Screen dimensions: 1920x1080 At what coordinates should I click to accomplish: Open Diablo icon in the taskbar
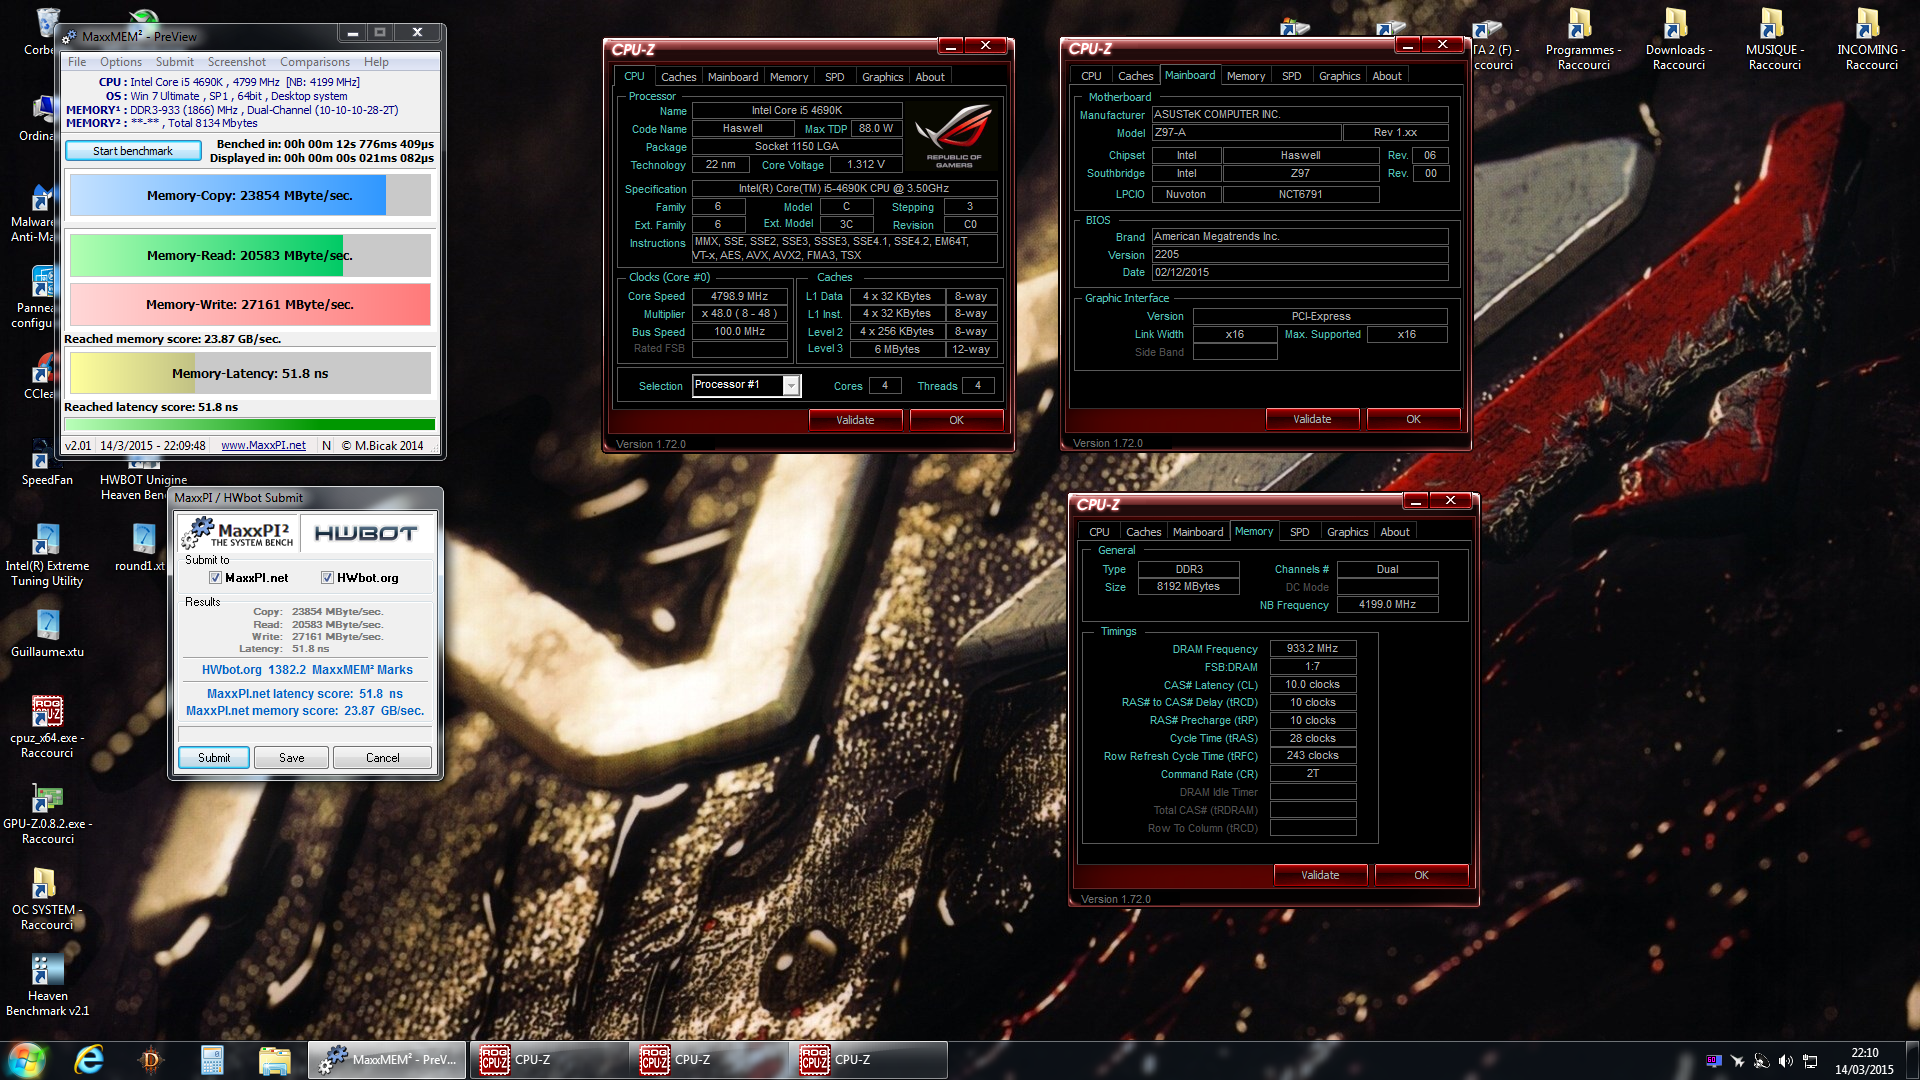click(151, 1060)
